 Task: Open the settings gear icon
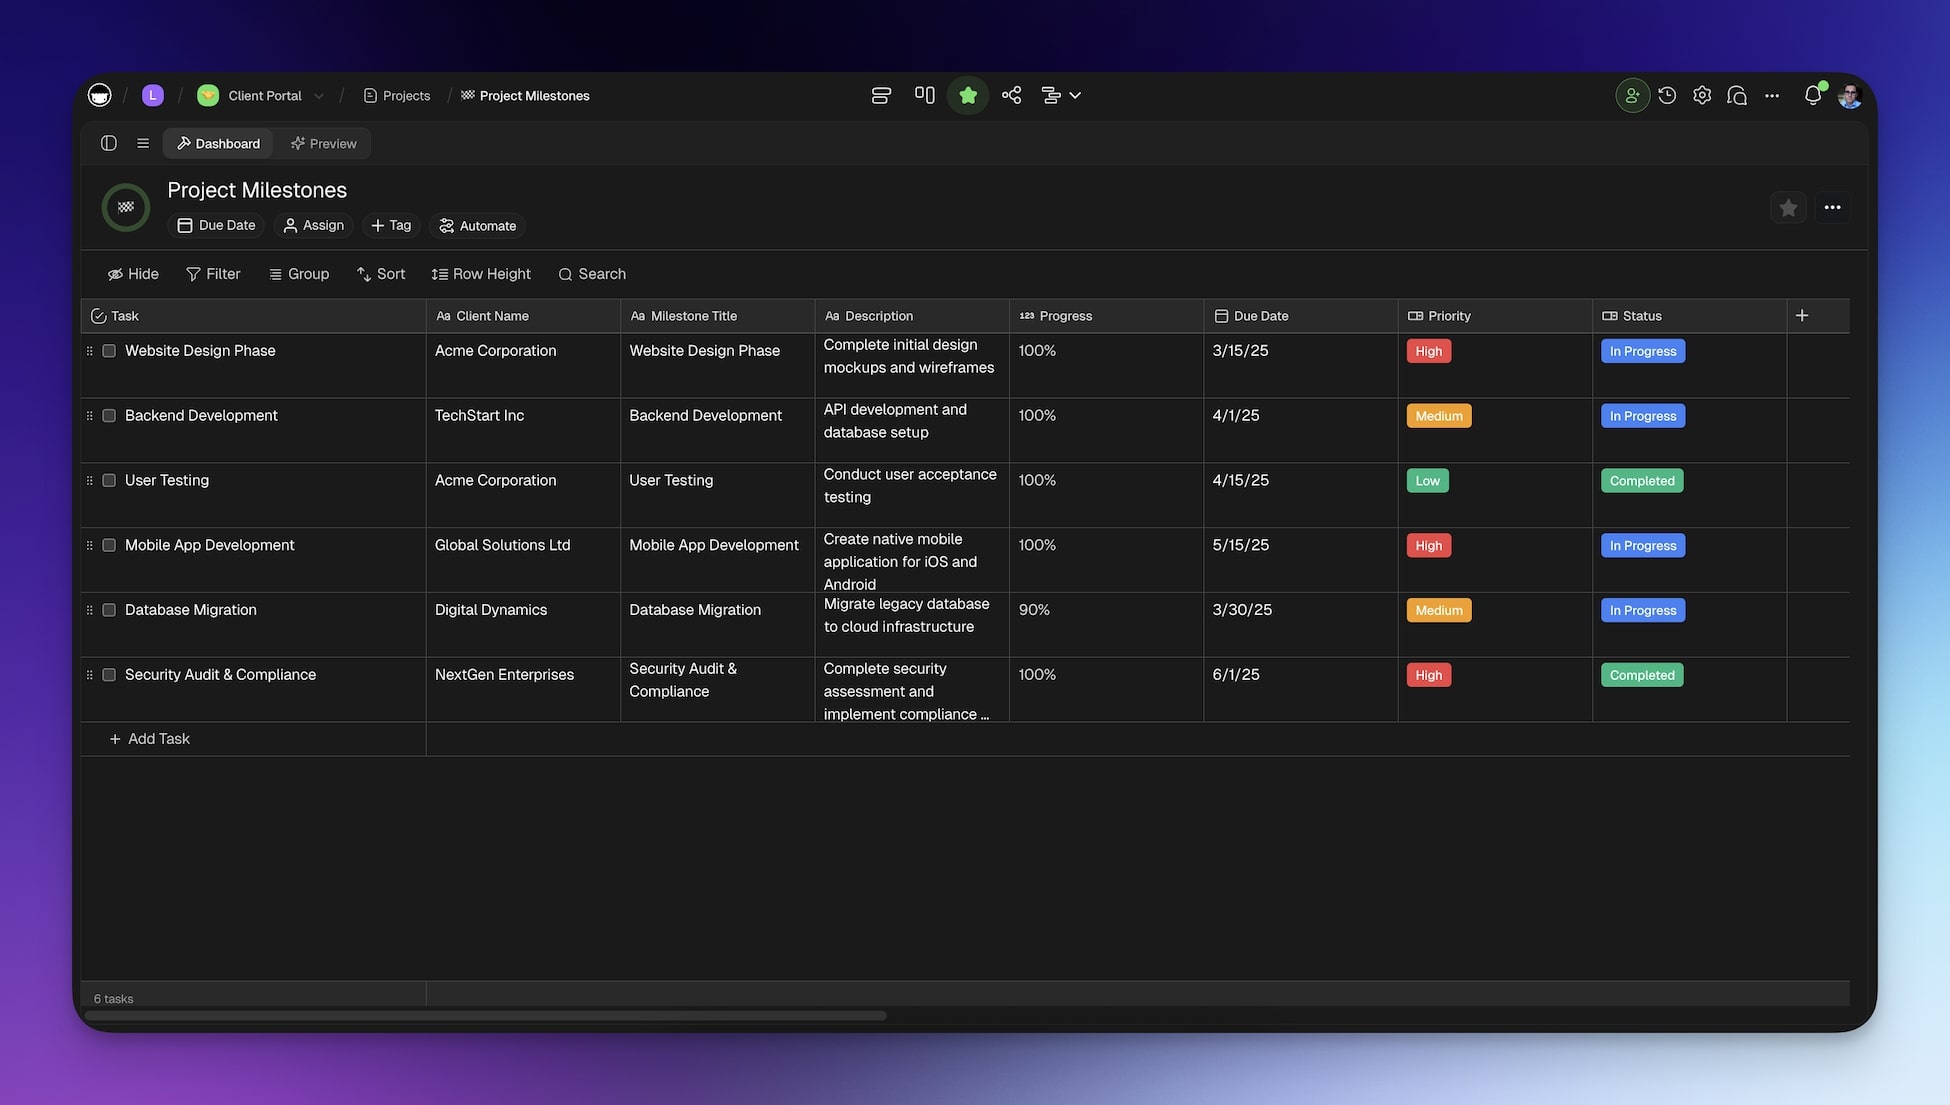click(x=1702, y=94)
